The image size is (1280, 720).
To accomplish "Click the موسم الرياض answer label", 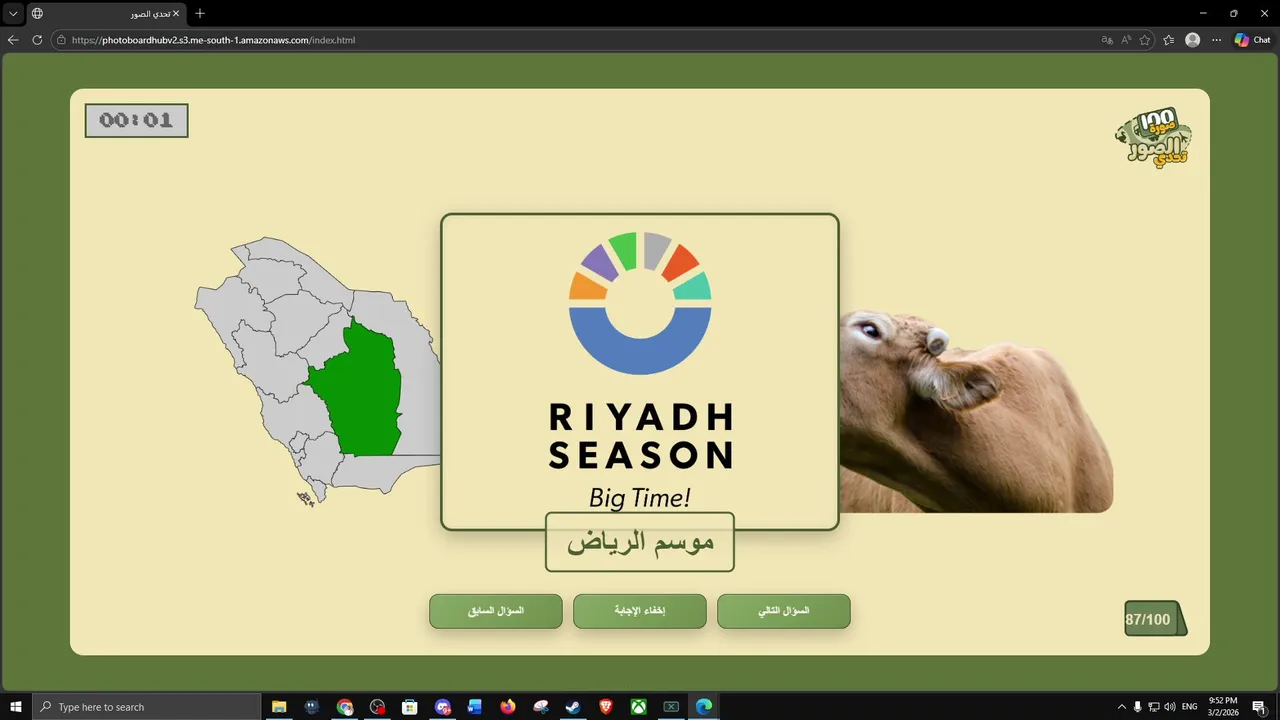I will tap(640, 542).
